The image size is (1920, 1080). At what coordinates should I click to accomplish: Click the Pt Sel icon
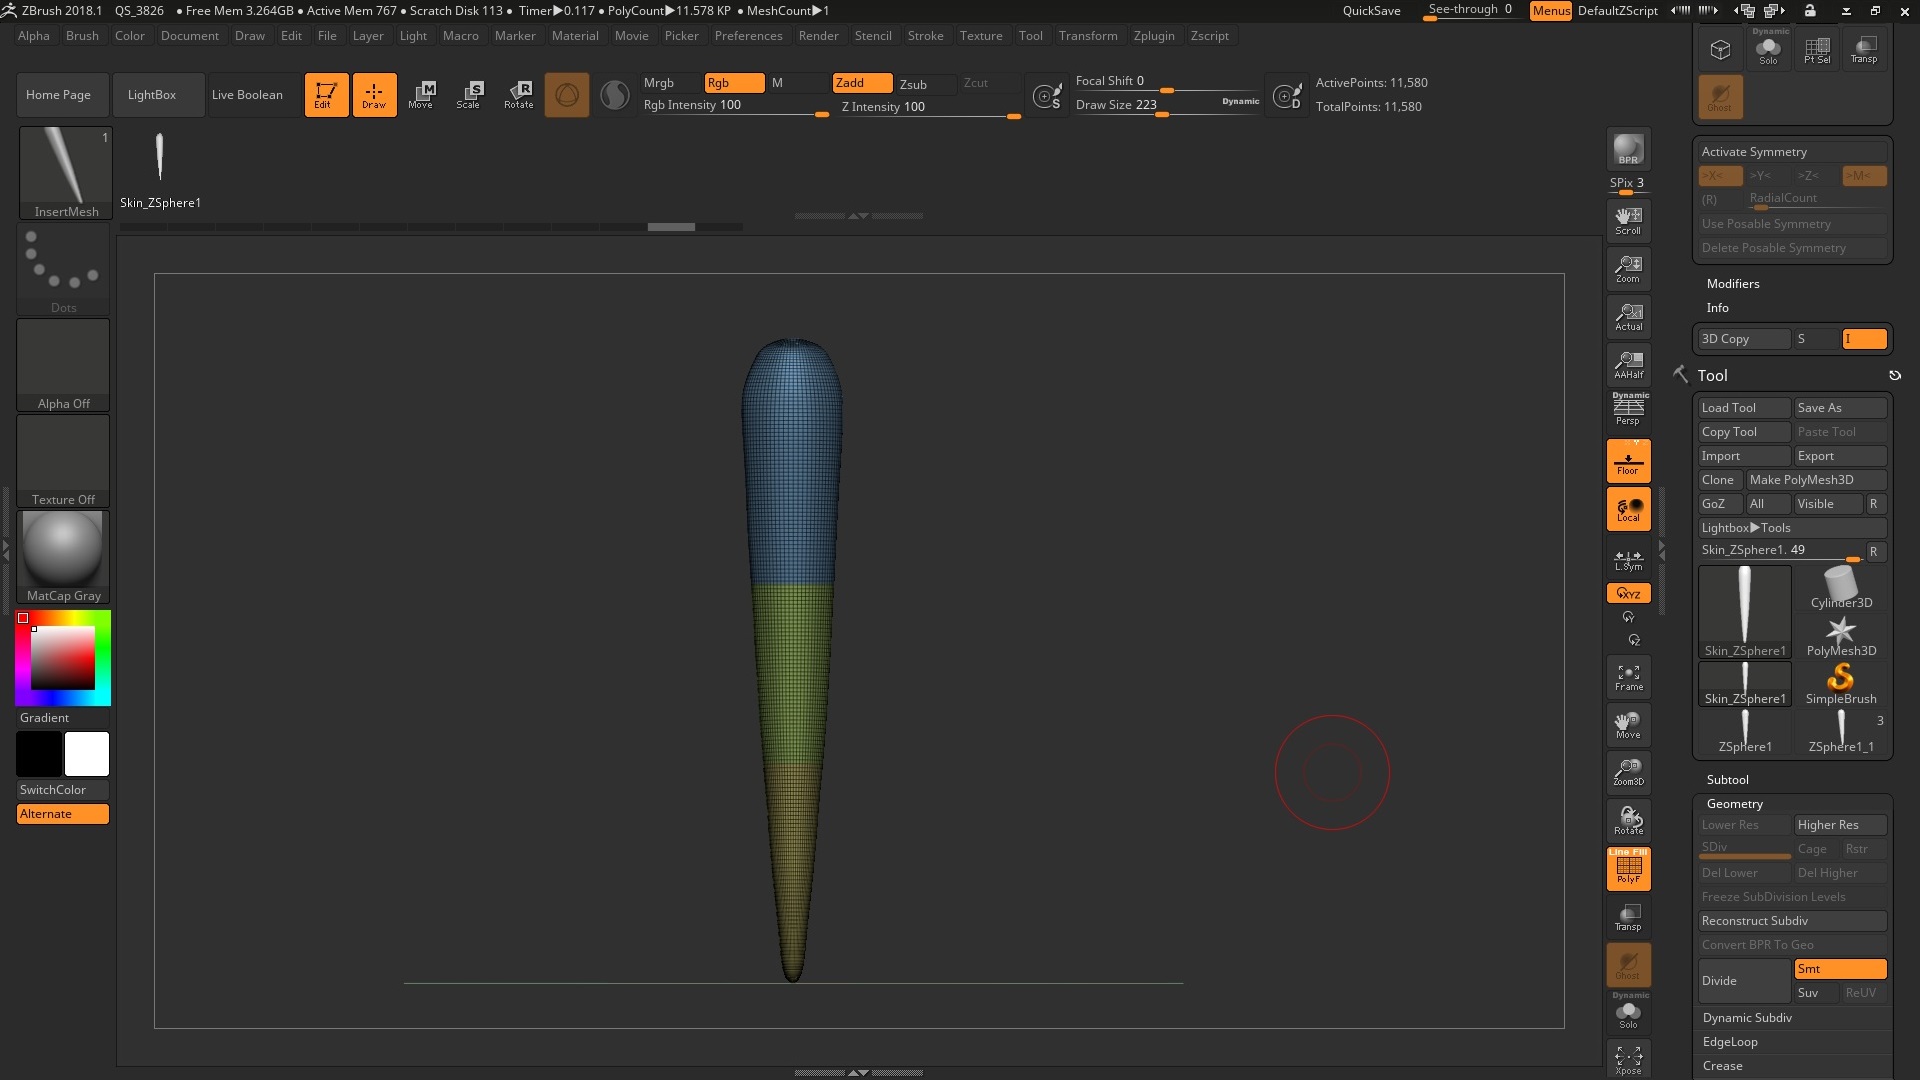point(1817,49)
